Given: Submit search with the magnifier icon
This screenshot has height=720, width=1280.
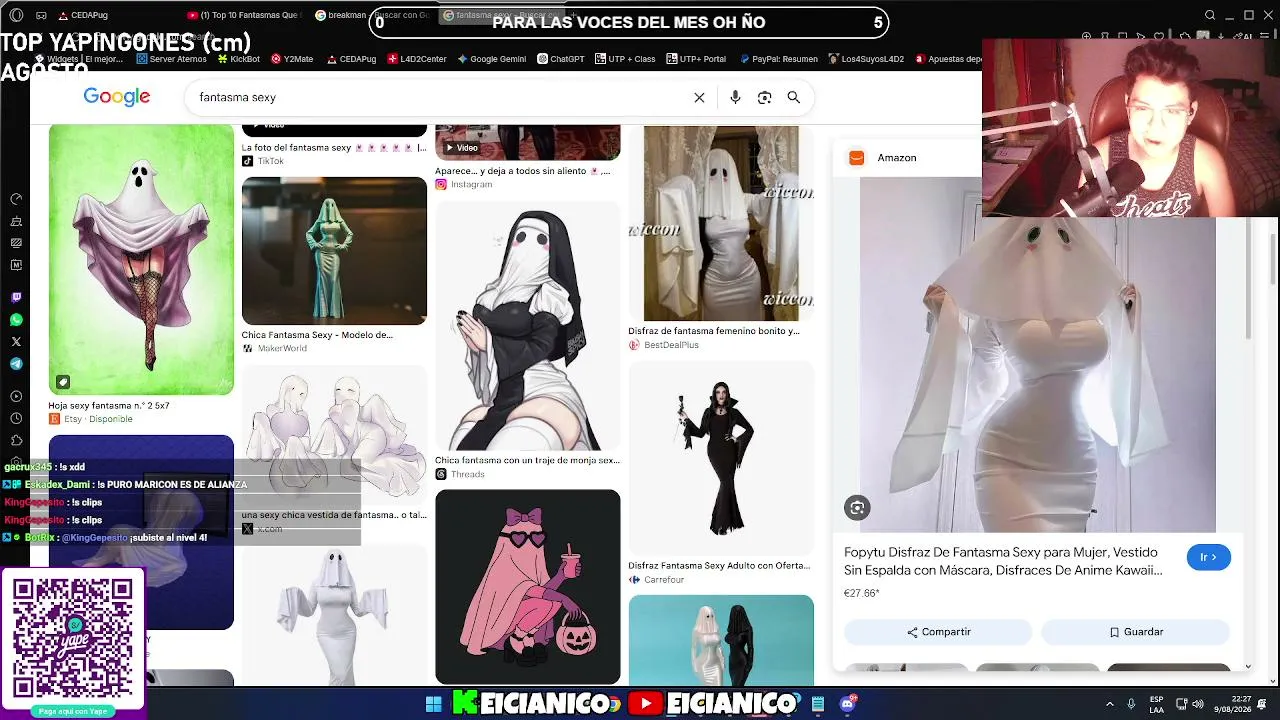Looking at the screenshot, I should point(793,97).
